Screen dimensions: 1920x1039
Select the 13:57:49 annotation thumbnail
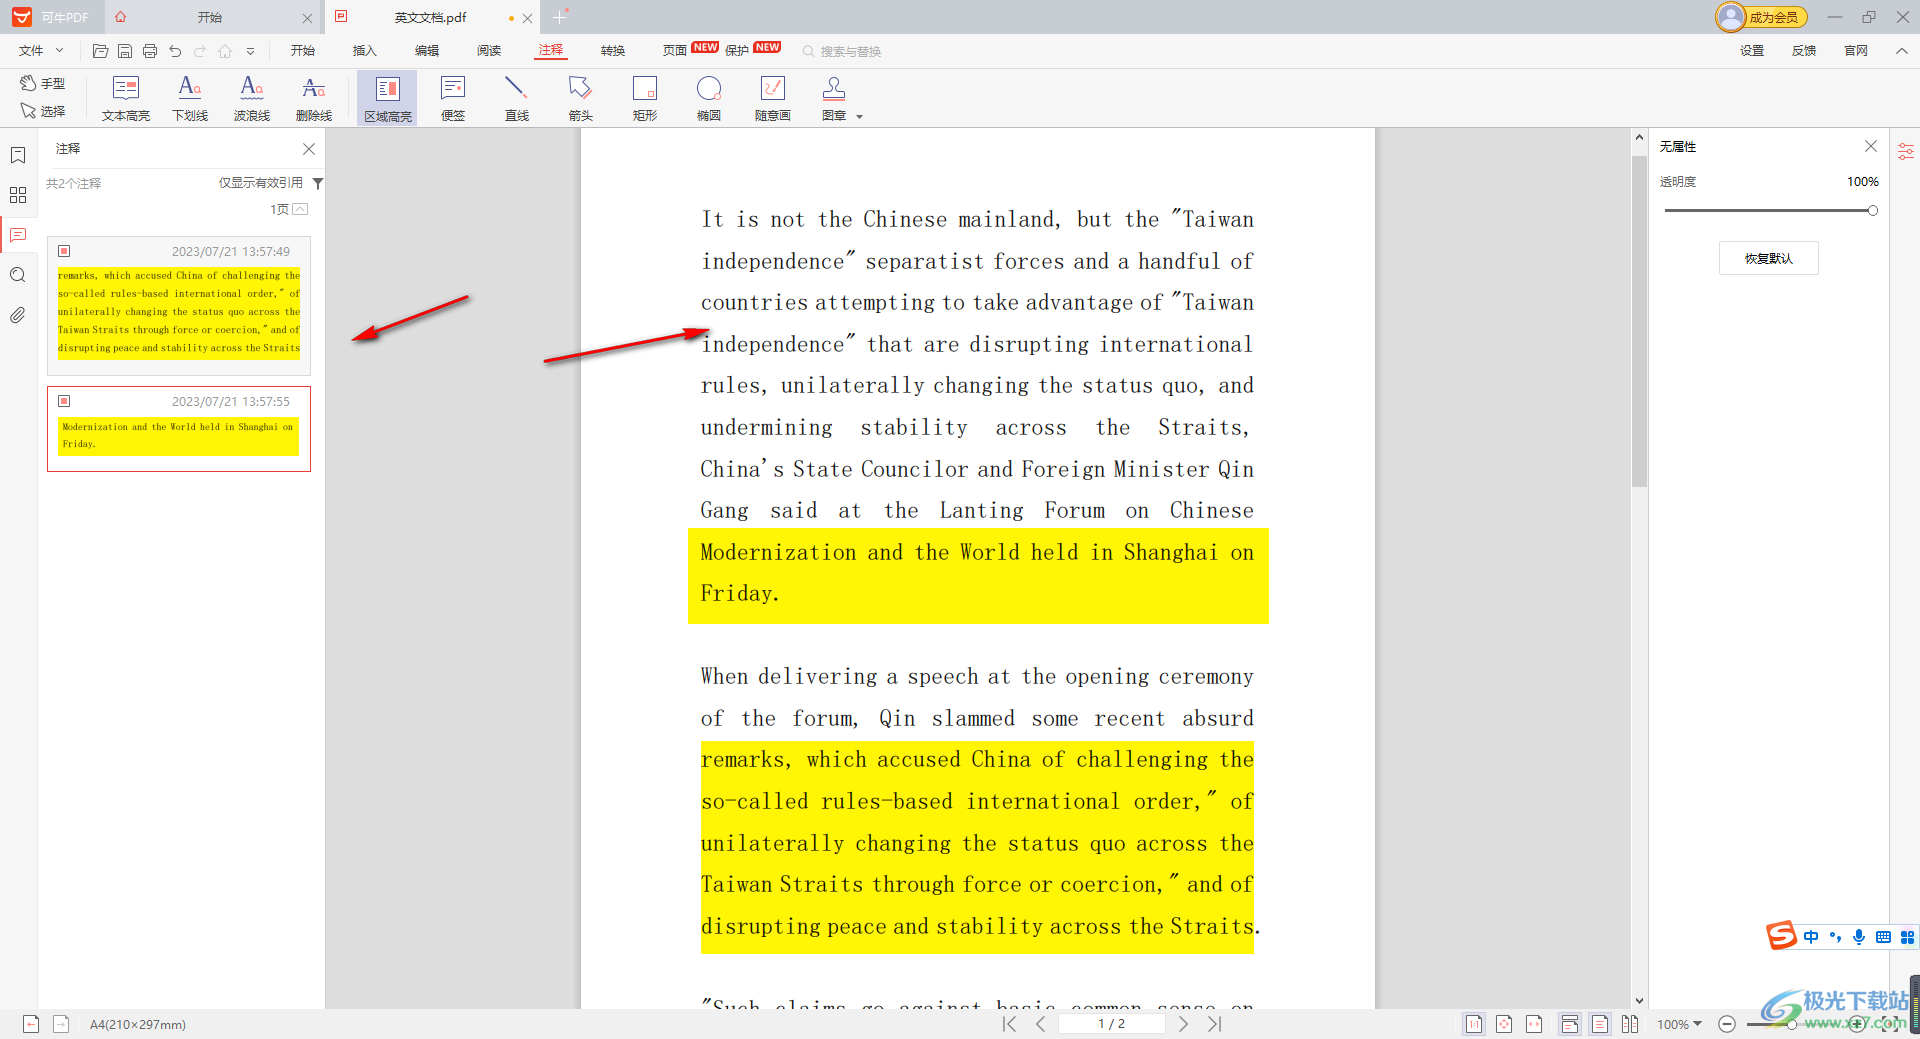(179, 304)
